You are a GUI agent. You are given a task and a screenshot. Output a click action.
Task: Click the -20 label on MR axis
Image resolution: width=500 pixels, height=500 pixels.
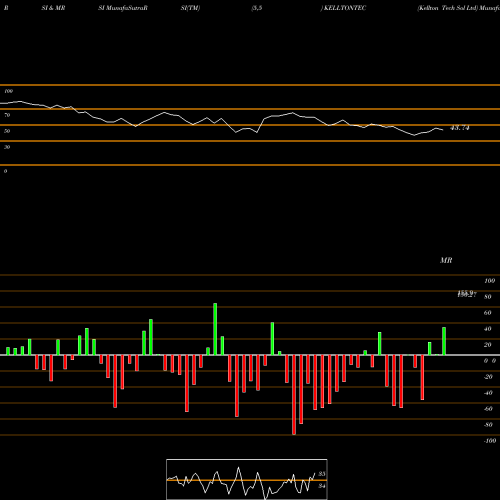point(488,377)
